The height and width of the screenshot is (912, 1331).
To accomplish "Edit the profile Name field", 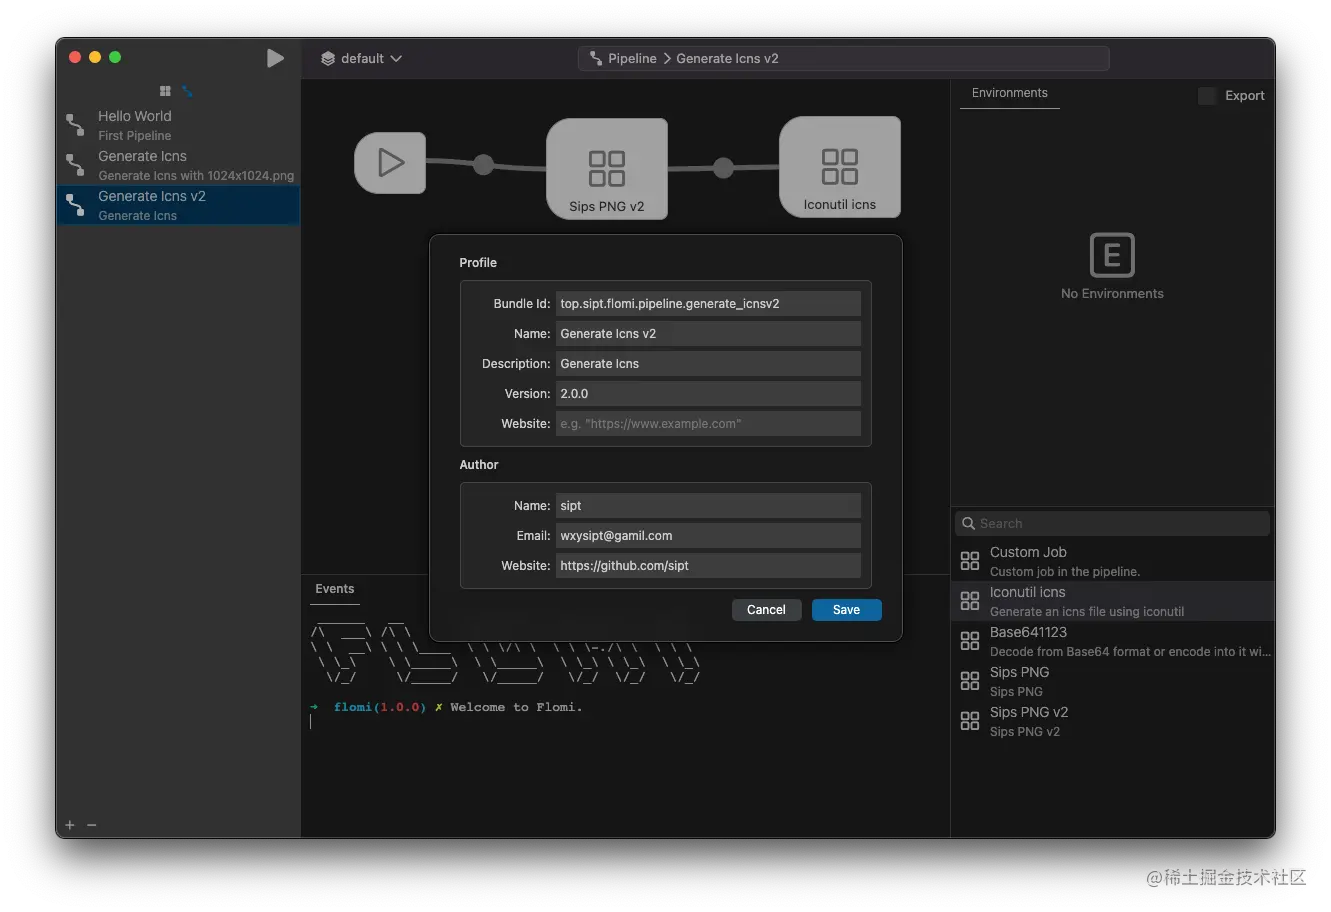I will 708,333.
